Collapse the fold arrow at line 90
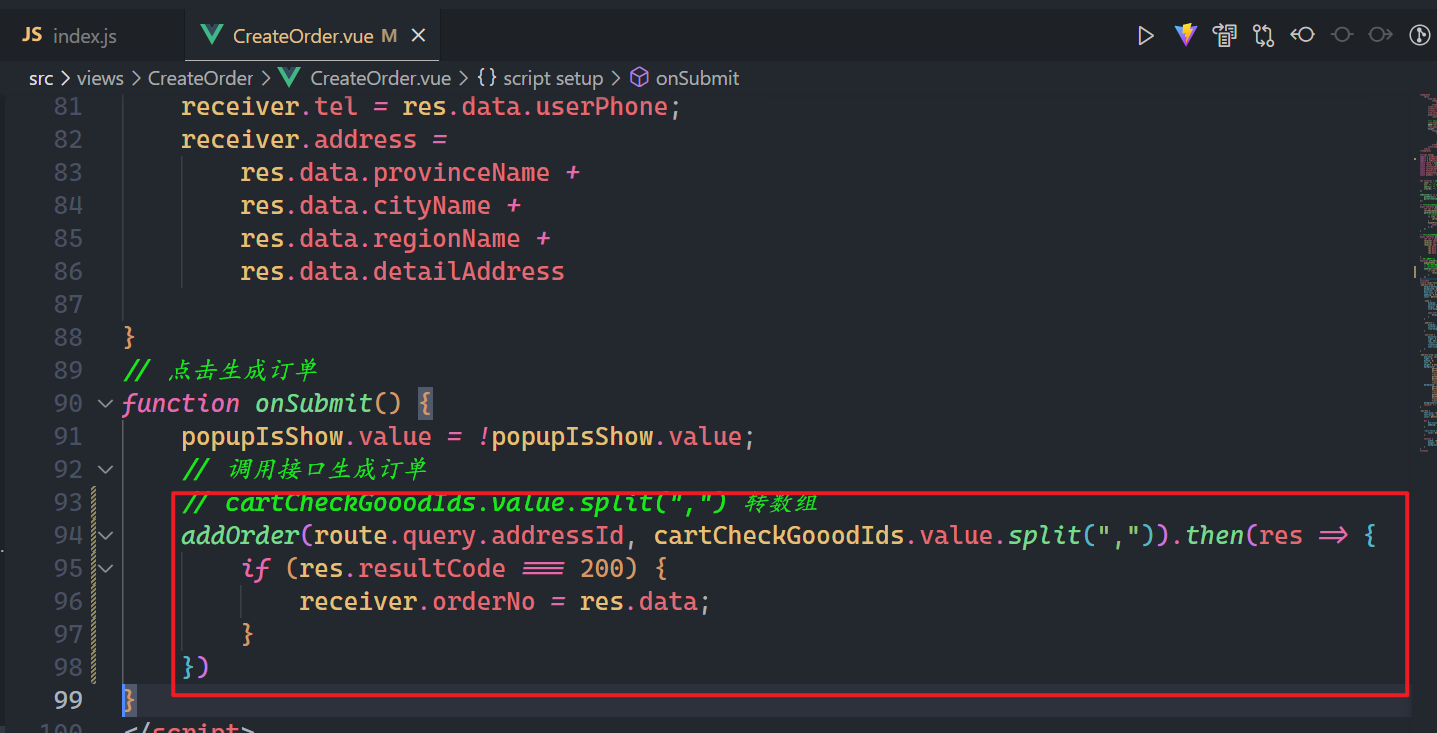This screenshot has width=1437, height=733. (x=105, y=404)
